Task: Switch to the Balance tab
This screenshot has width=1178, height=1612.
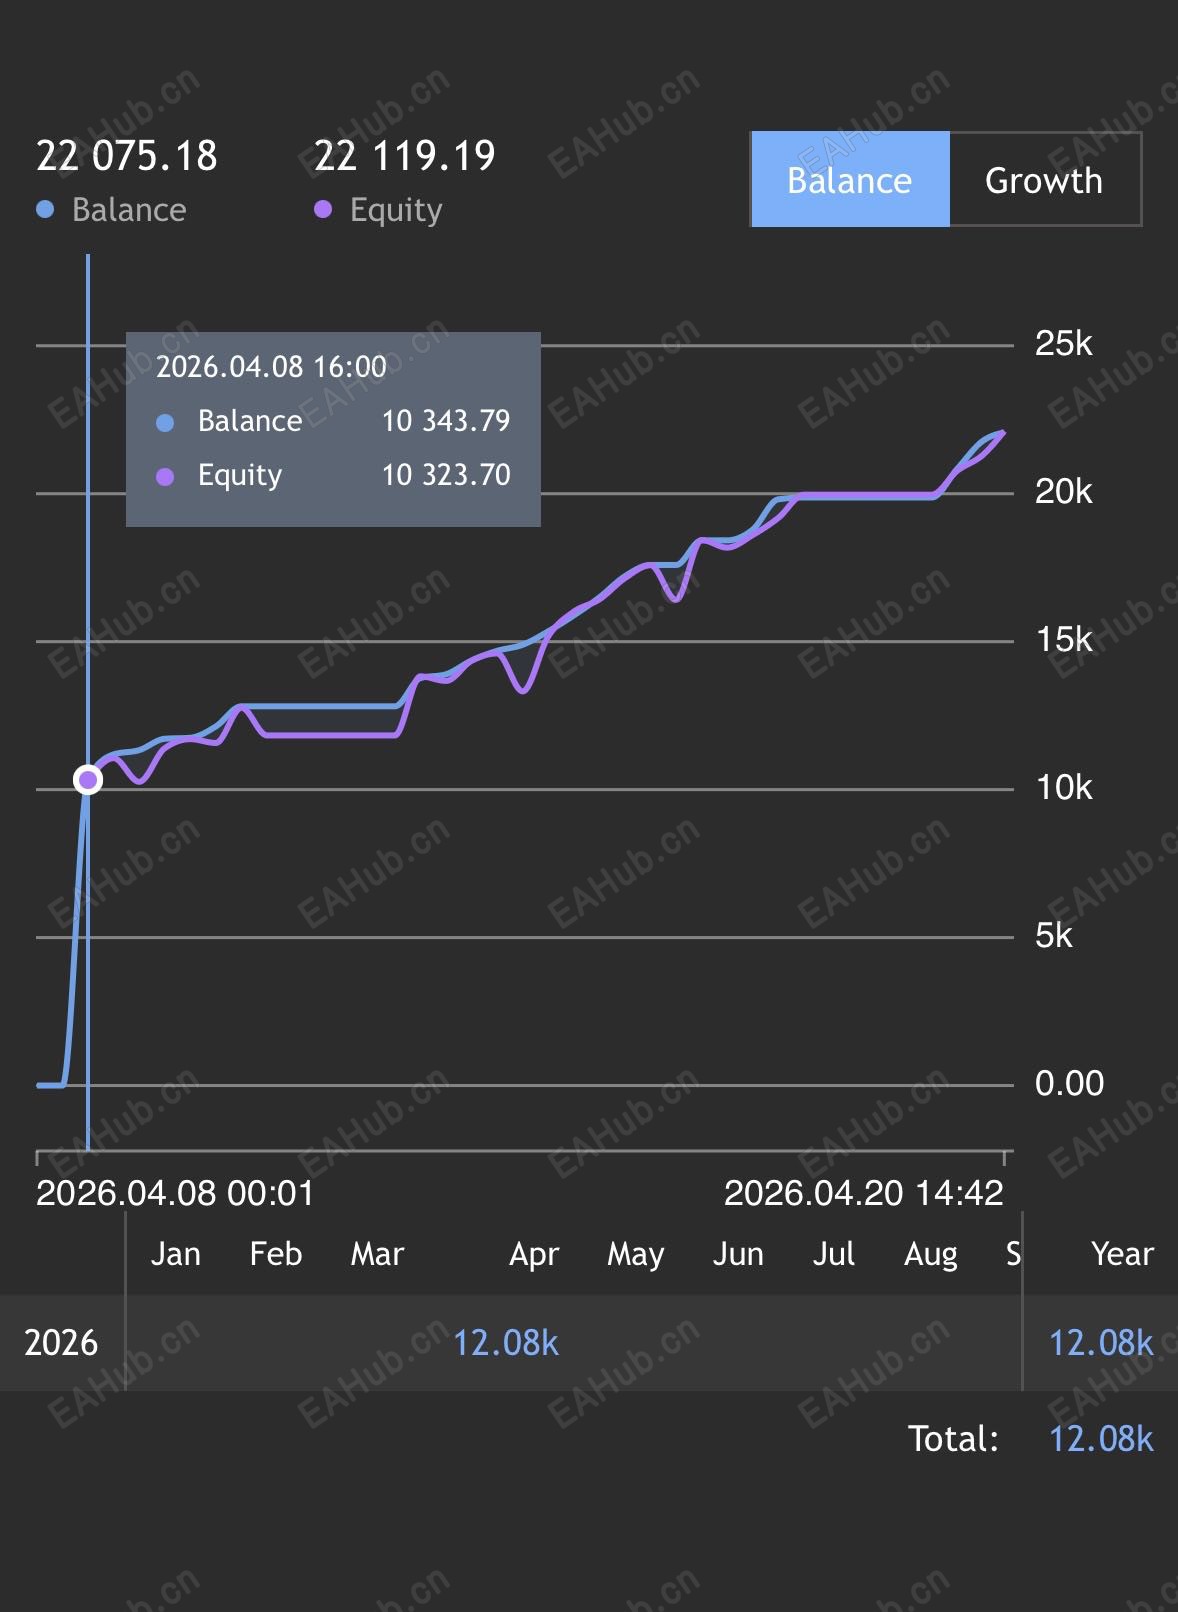Action: click(x=849, y=180)
